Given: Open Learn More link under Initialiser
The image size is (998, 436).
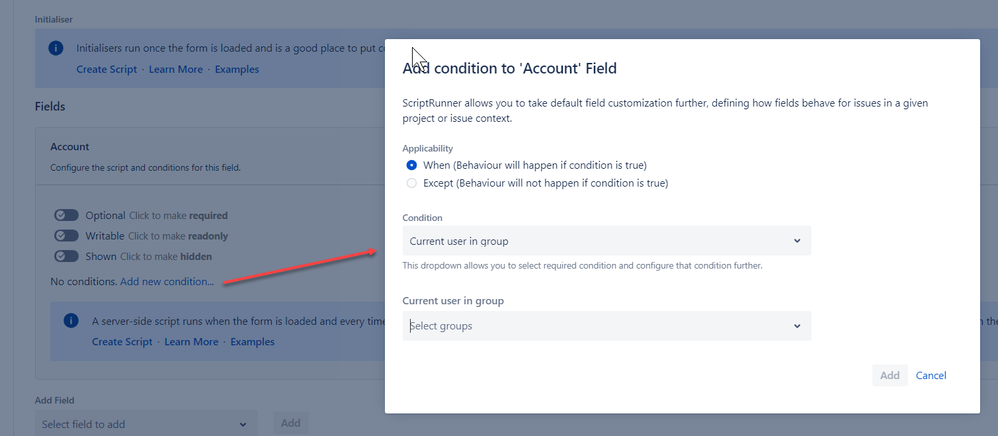Looking at the screenshot, I should (x=176, y=69).
